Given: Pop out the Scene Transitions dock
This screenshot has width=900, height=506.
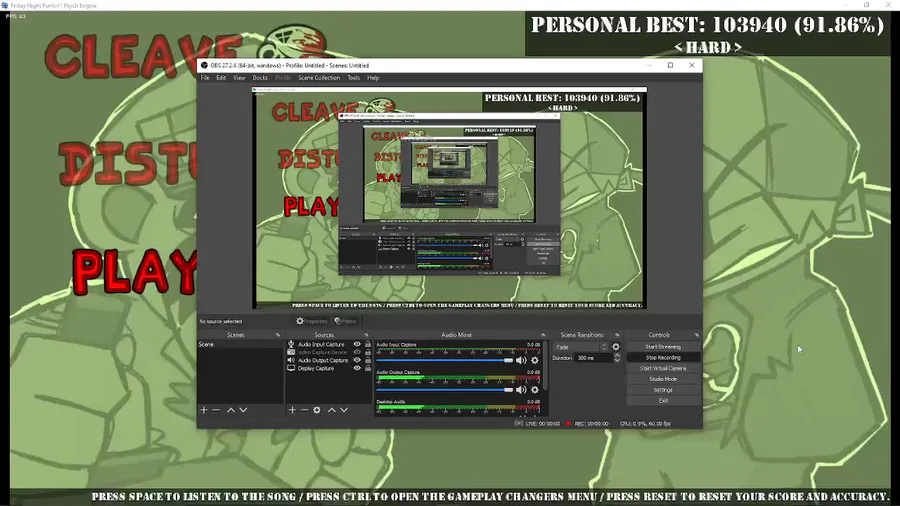Looking at the screenshot, I should [x=618, y=335].
